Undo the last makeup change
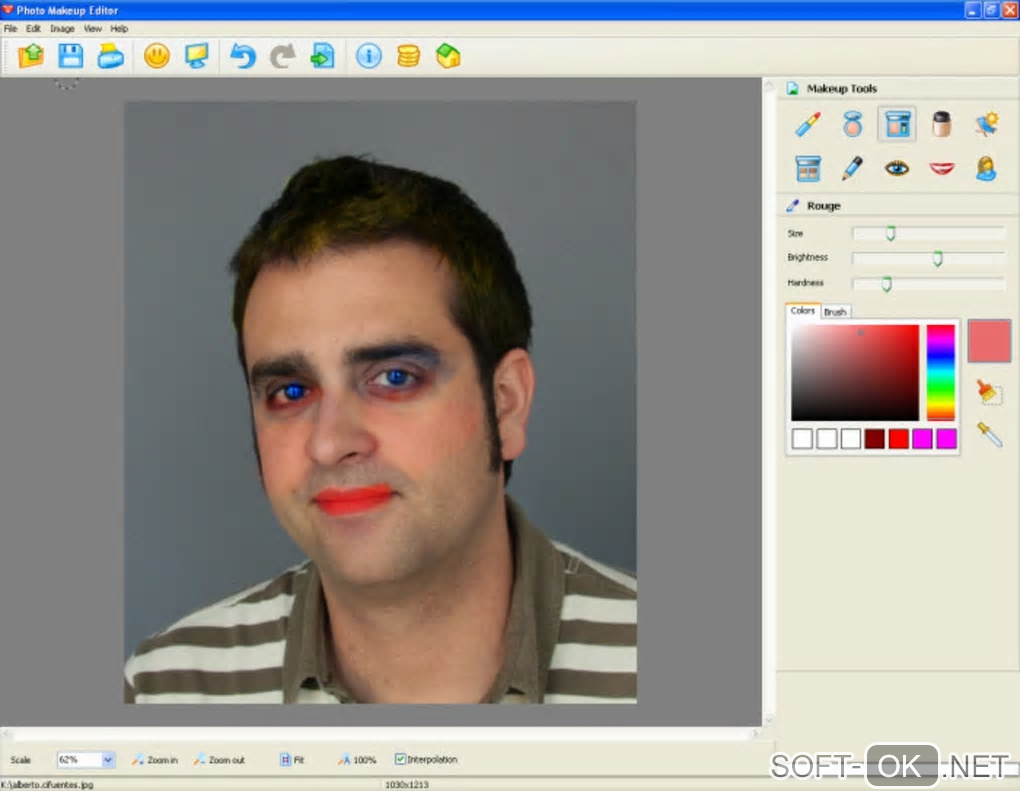Image resolution: width=1020 pixels, height=791 pixels. pos(243,56)
